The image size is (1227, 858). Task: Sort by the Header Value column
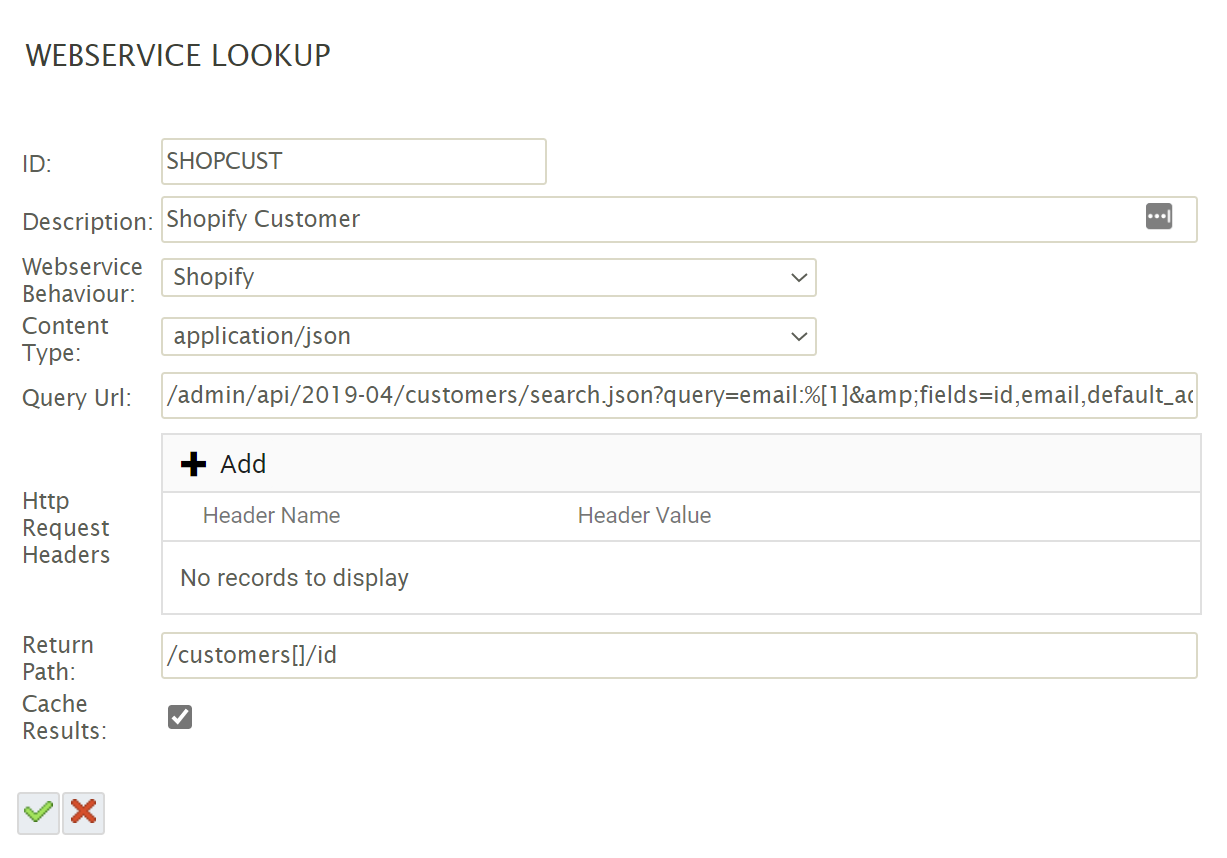tap(644, 516)
